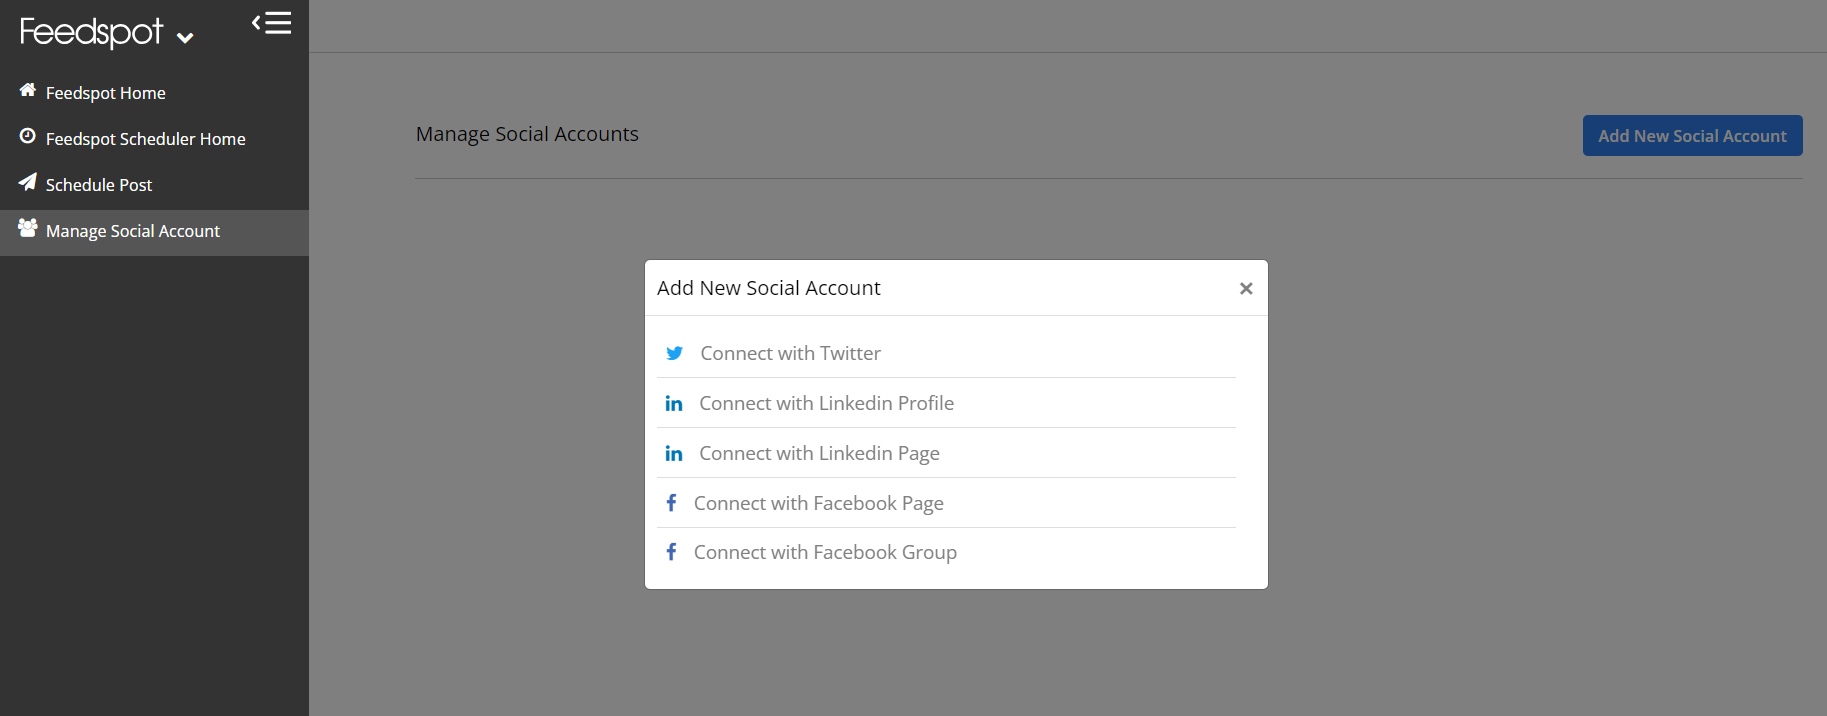This screenshot has width=1827, height=716.
Task: Click LinkedIn icon beside Linkedin Page
Action: [x=674, y=453]
